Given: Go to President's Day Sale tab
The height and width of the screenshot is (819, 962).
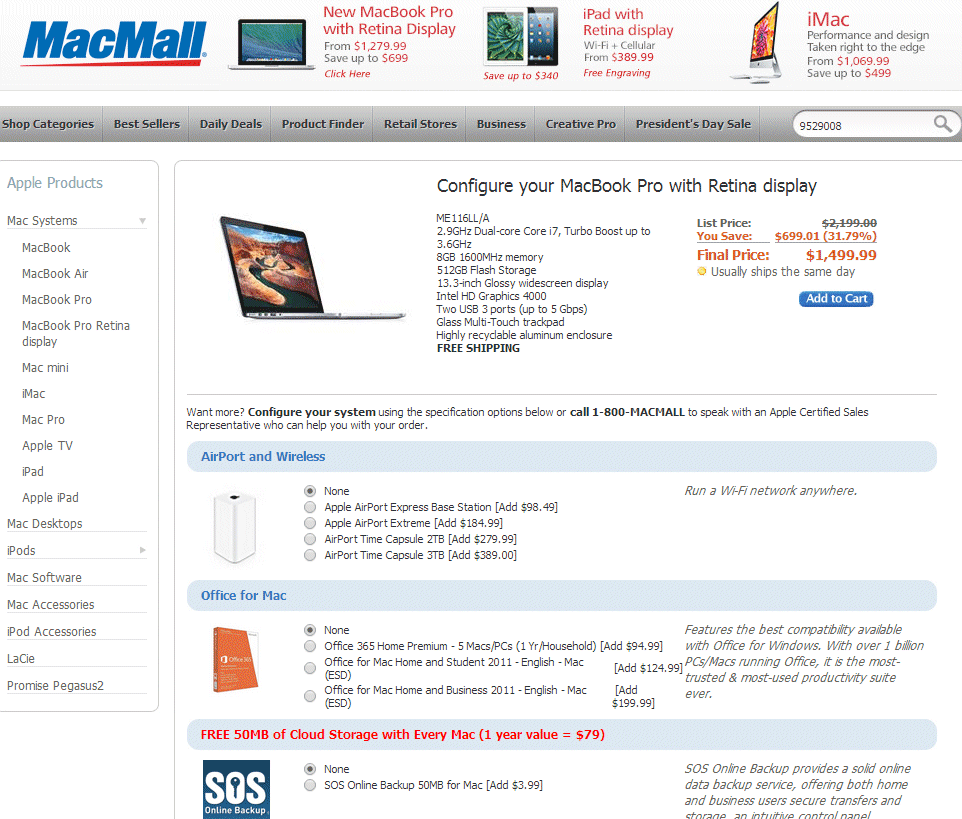Looking at the screenshot, I should coord(693,124).
